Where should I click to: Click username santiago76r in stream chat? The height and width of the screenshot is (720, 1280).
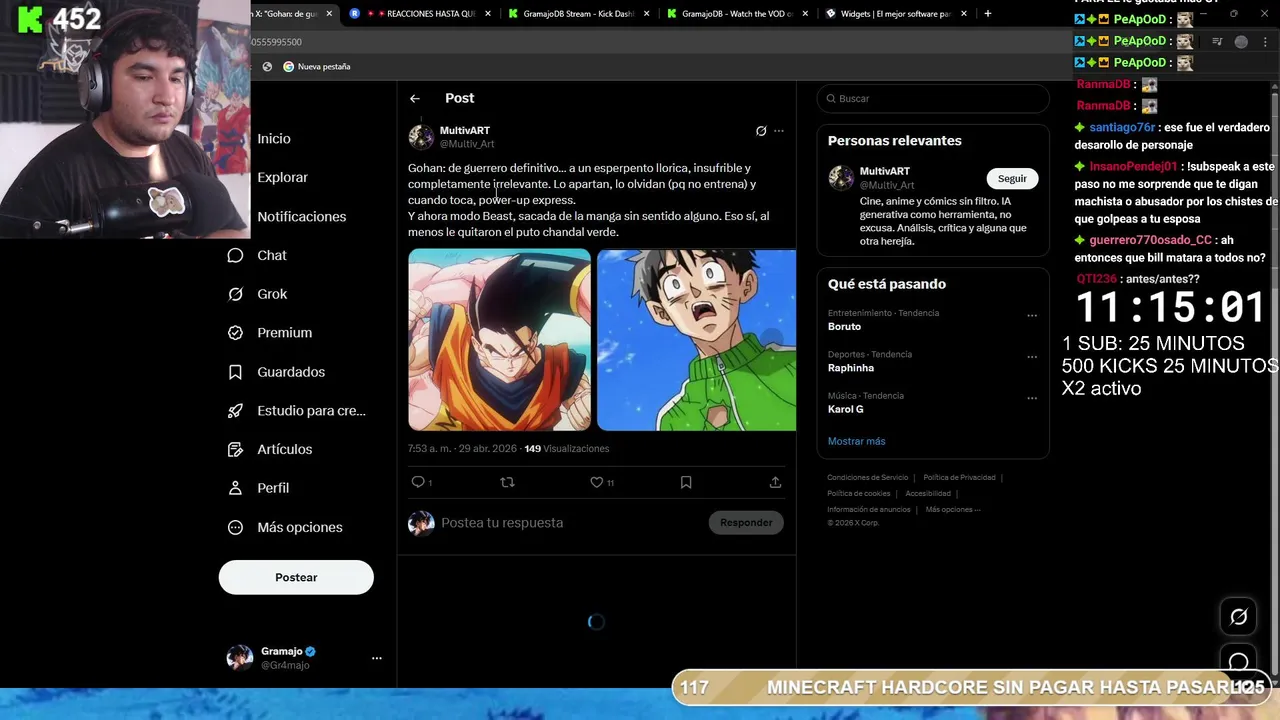(1122, 128)
